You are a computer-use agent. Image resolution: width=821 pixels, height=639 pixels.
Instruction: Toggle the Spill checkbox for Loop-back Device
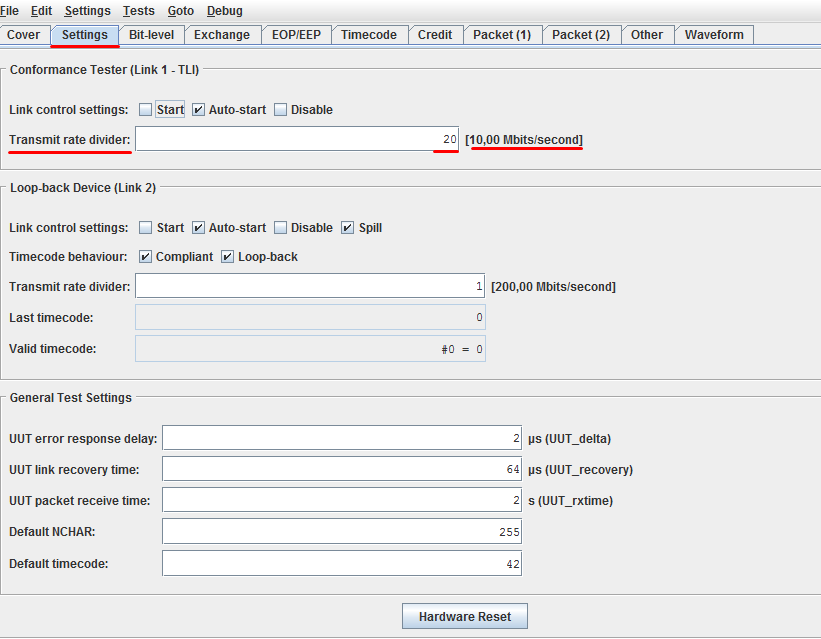pos(348,228)
